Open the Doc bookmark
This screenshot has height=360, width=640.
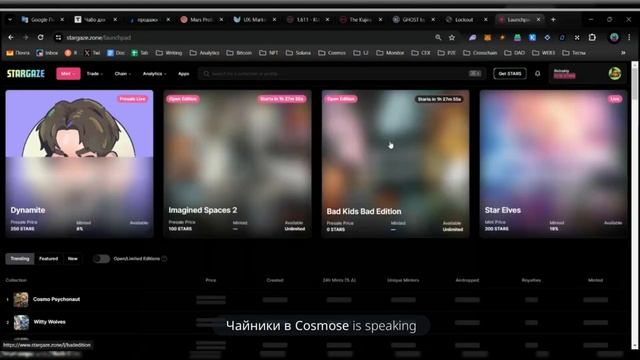click(x=116, y=53)
